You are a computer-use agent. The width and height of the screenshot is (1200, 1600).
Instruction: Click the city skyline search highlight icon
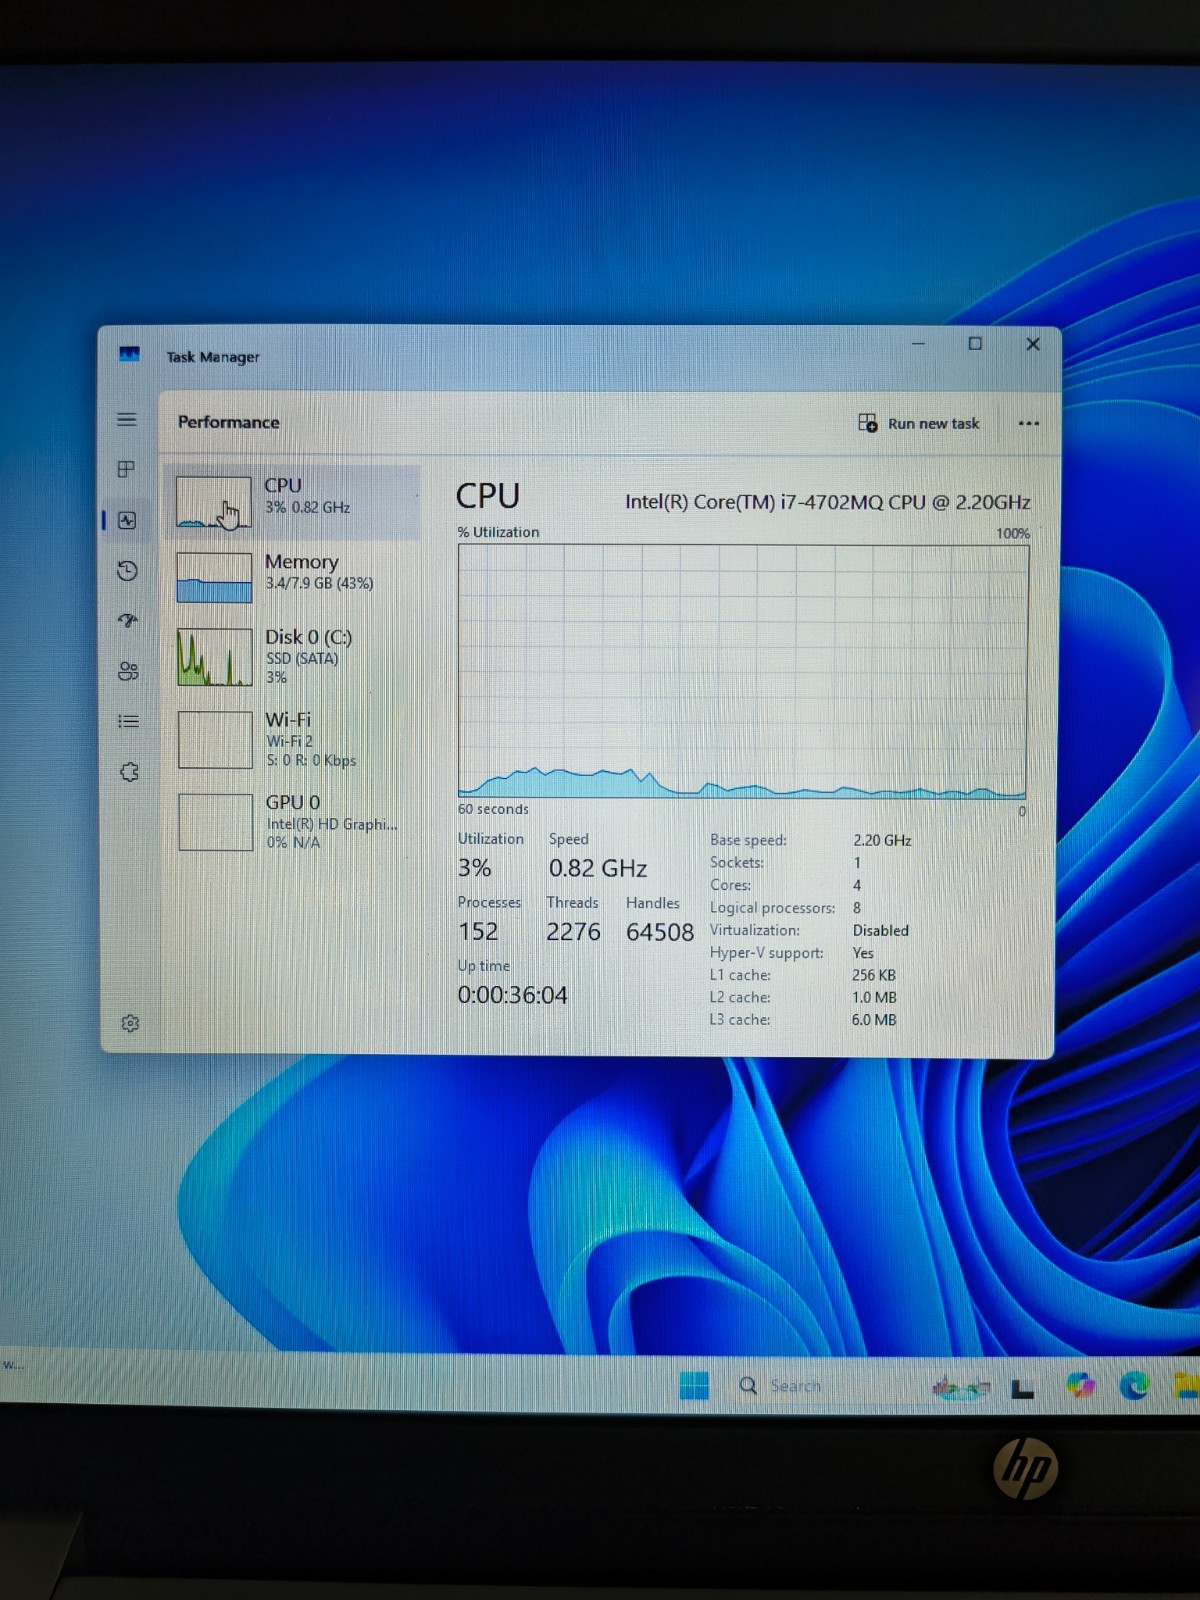[961, 1387]
